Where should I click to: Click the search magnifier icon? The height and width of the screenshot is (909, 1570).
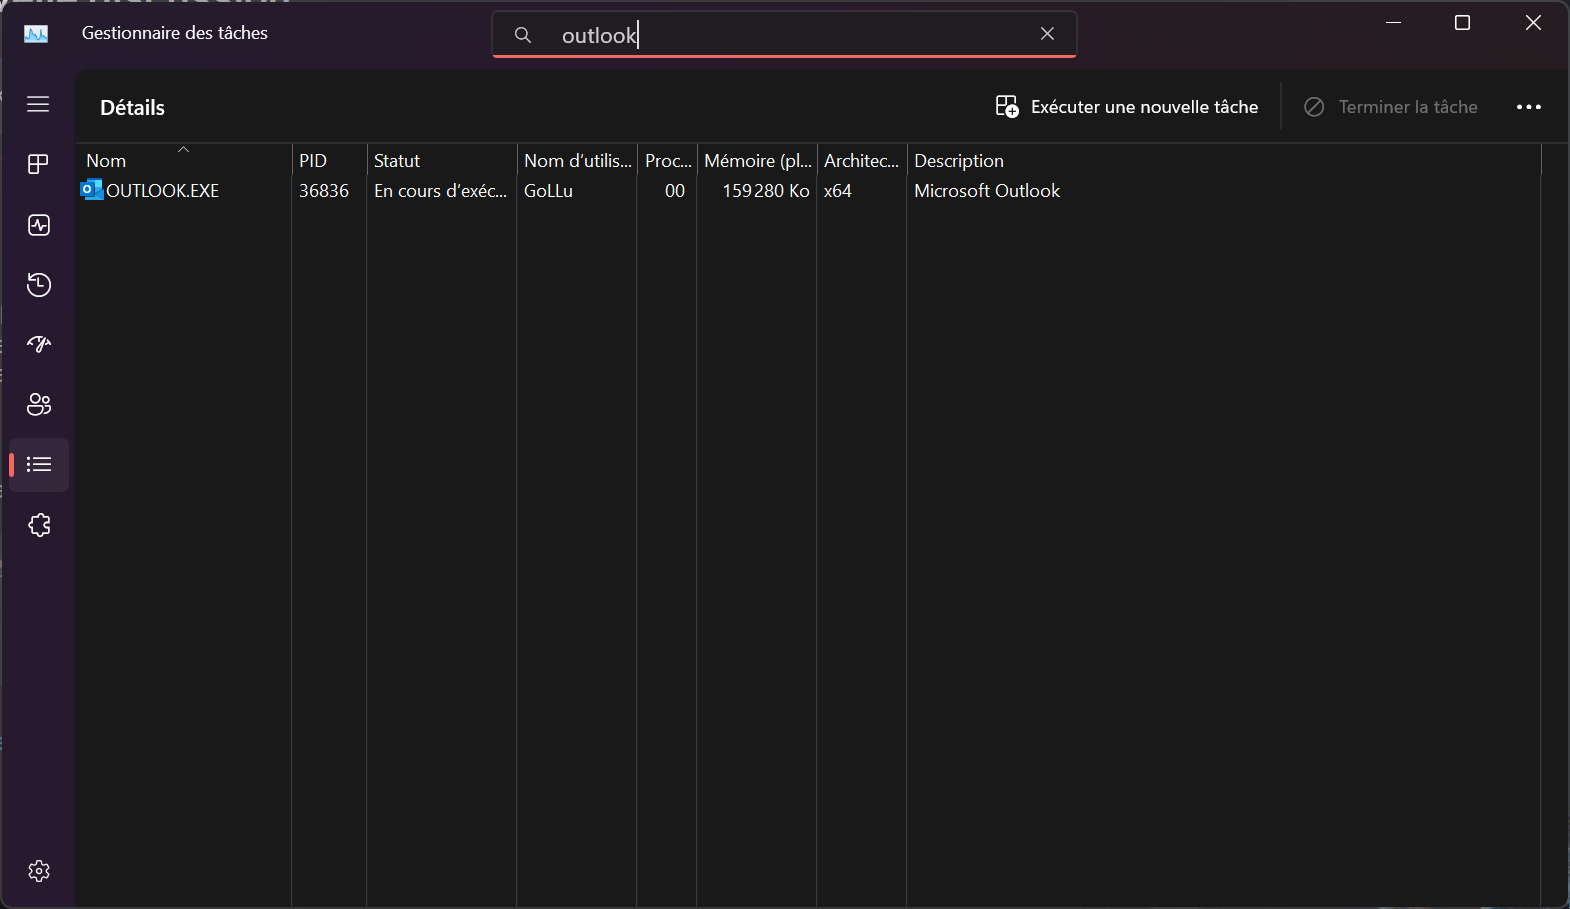522,35
